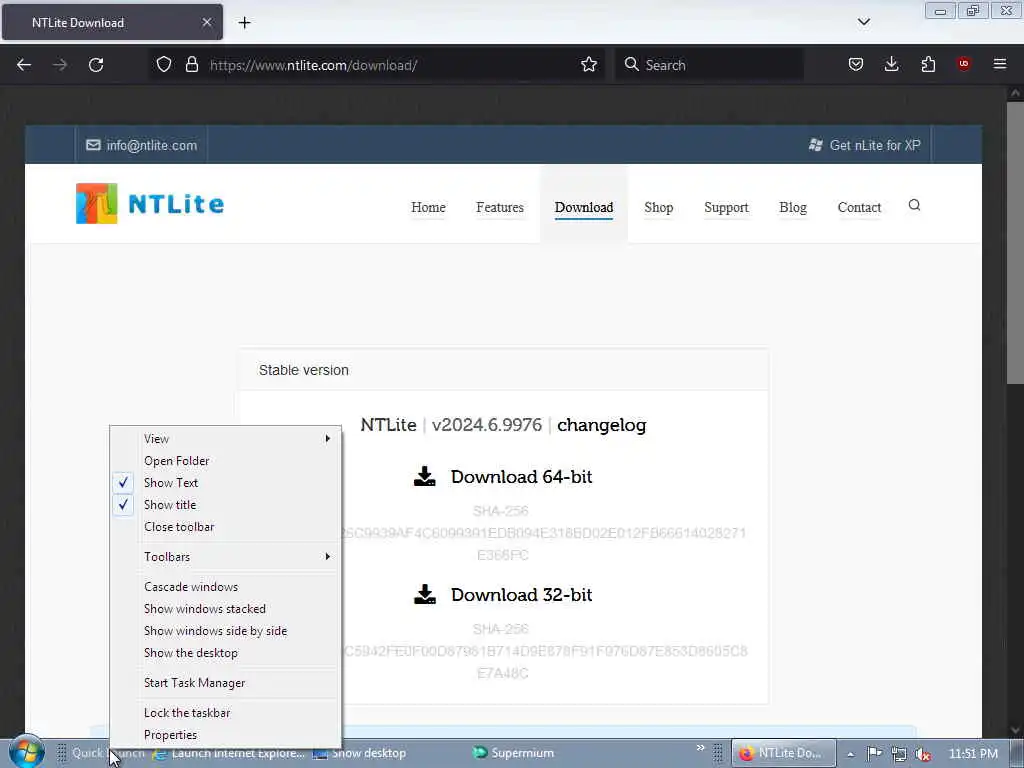
Task: Open the Firefox hamburger menu
Action: tap(1000, 64)
